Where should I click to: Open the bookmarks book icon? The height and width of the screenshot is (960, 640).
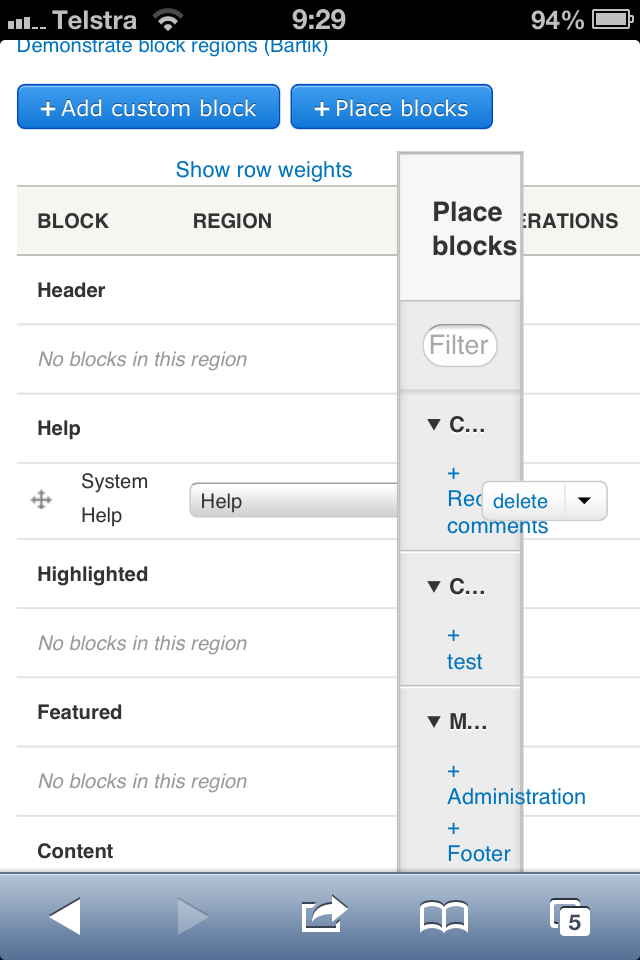pyautogui.click(x=444, y=917)
